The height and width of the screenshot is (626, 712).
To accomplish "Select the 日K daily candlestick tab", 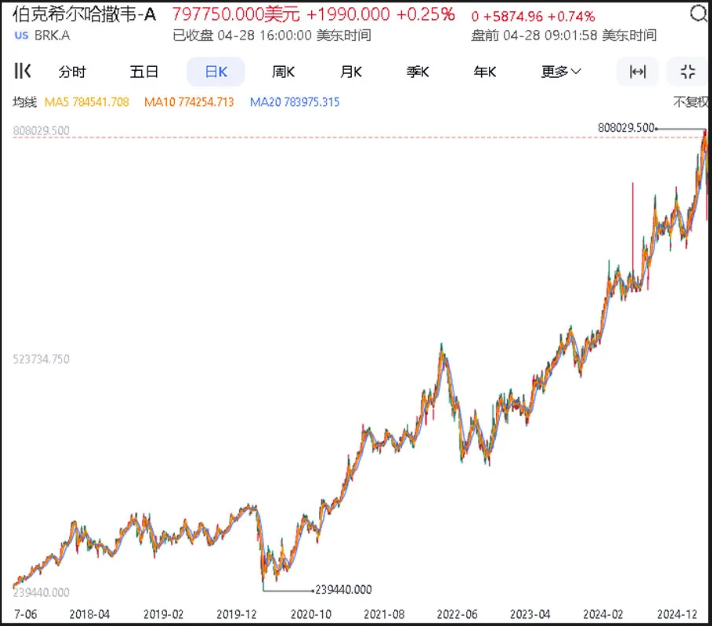I will tap(215, 72).
